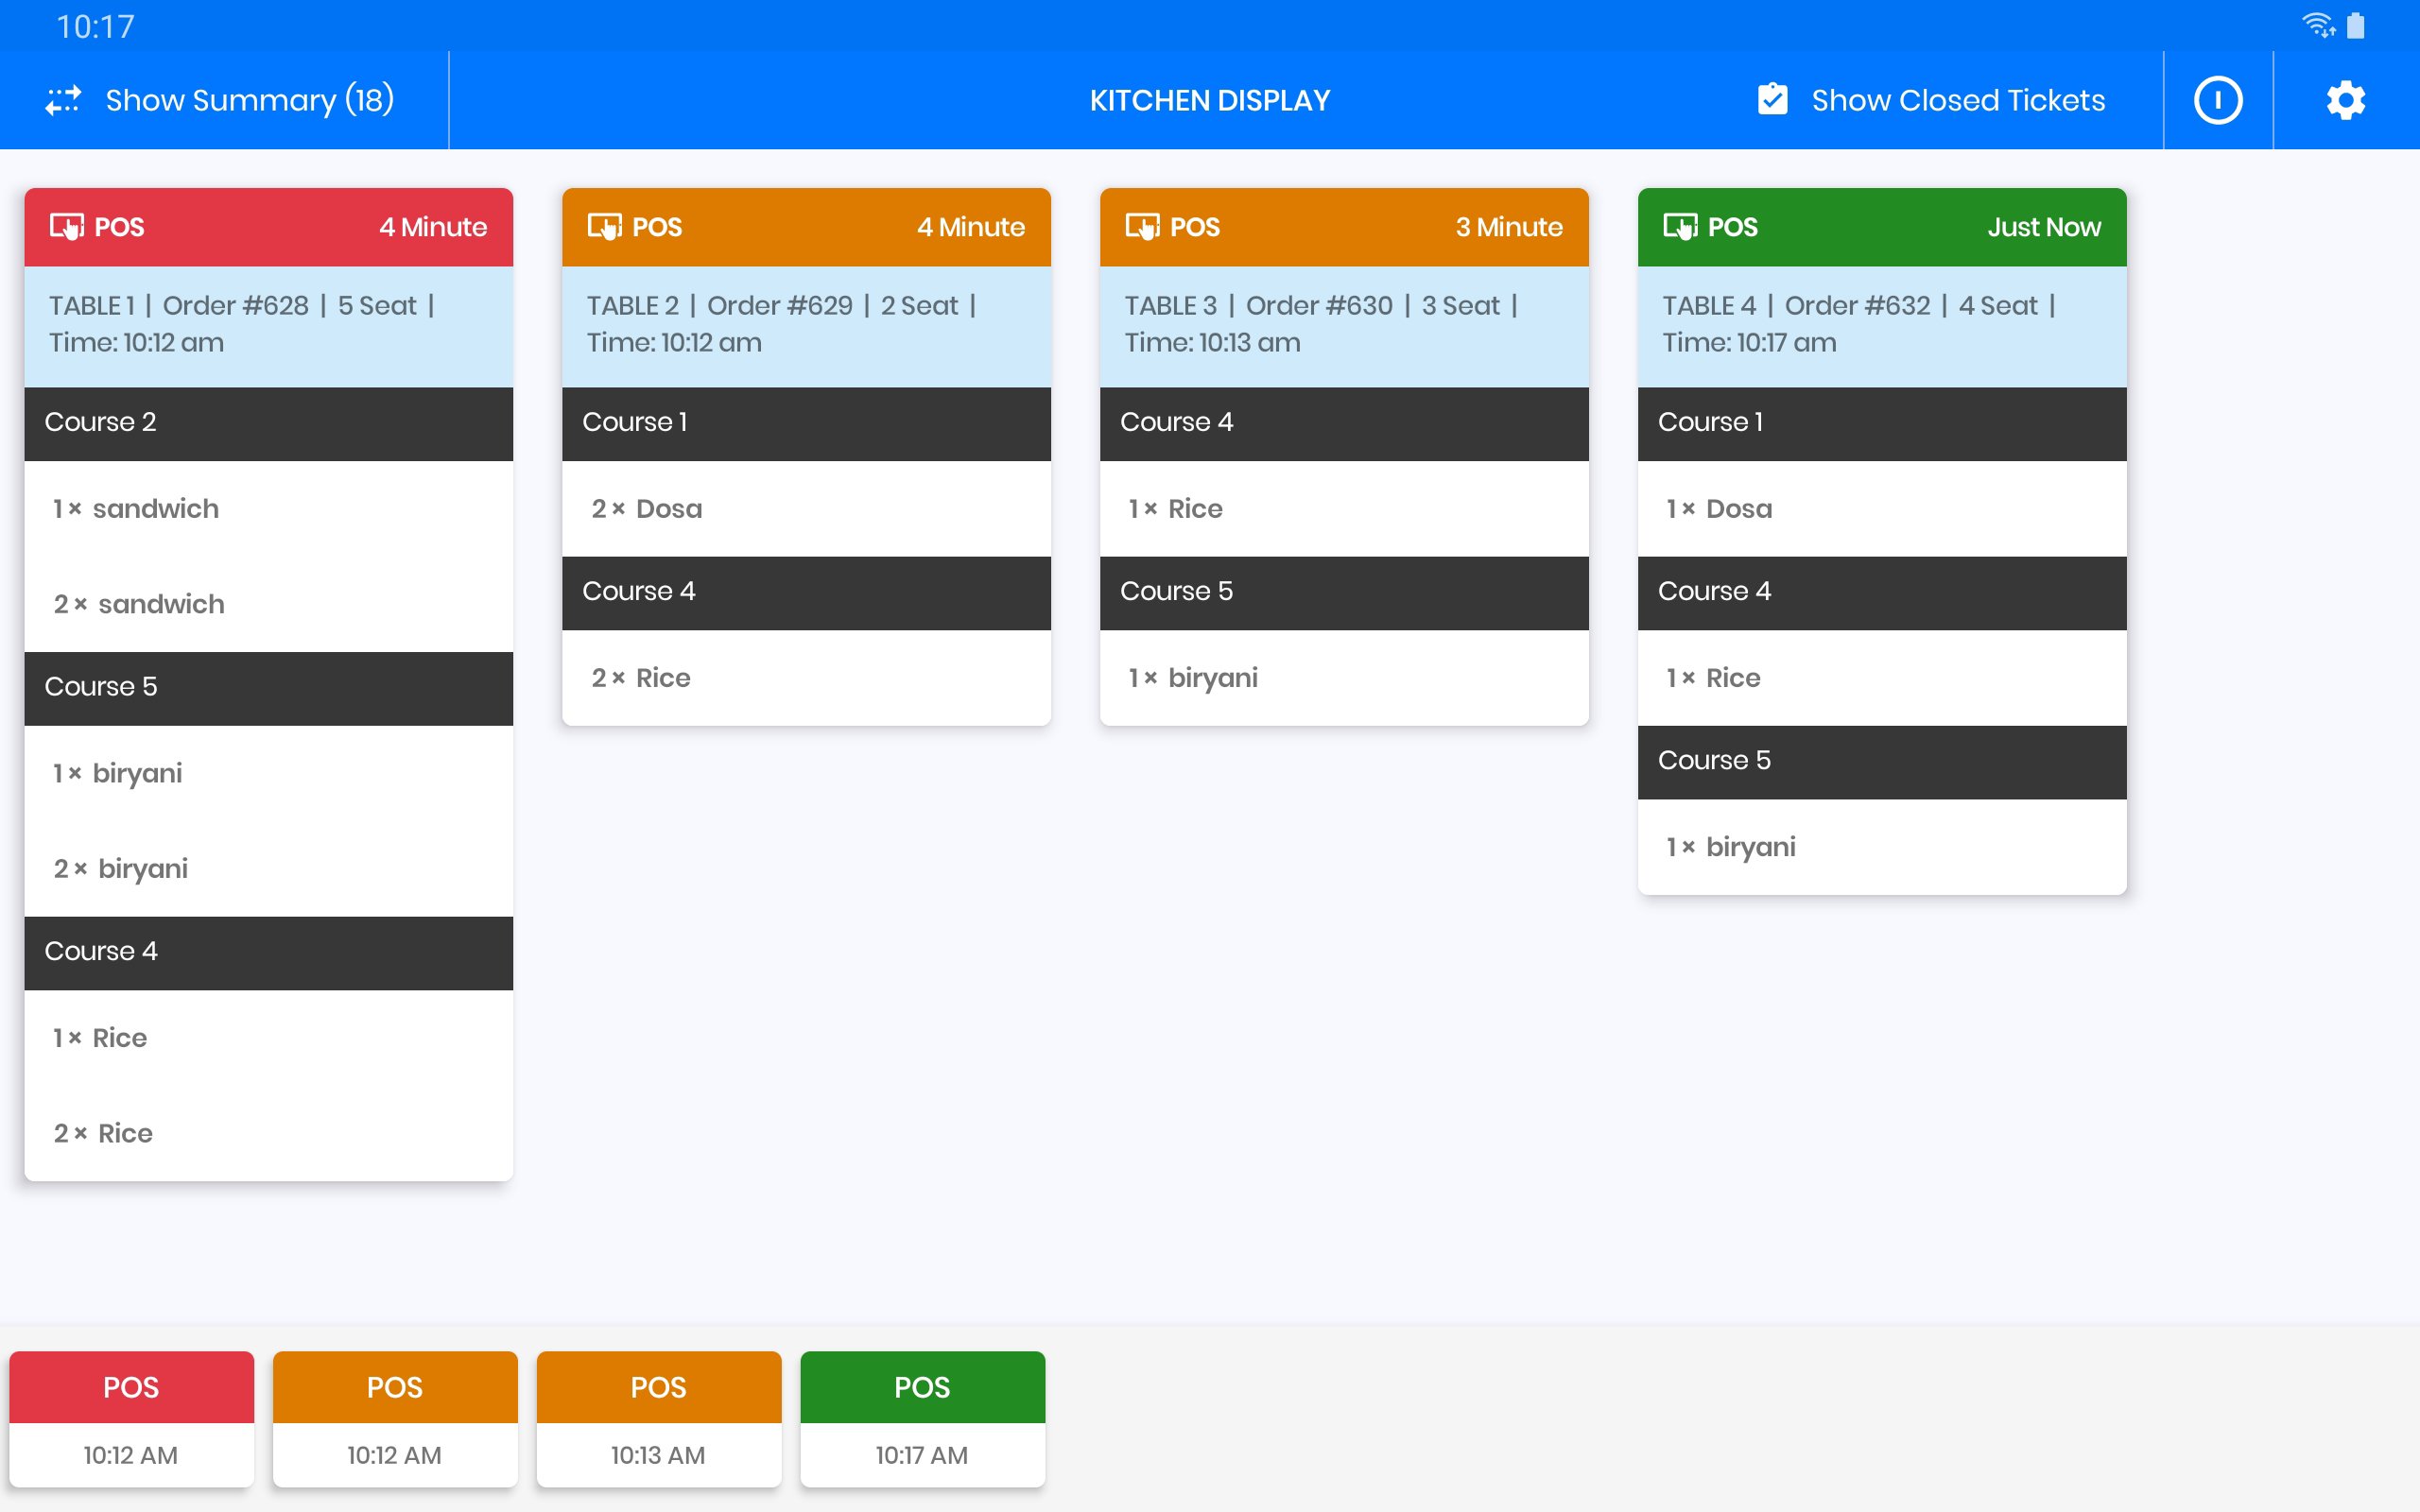The height and width of the screenshot is (1512, 2420).
Task: Select the green 10:17 AM POS tab
Action: click(x=922, y=1418)
